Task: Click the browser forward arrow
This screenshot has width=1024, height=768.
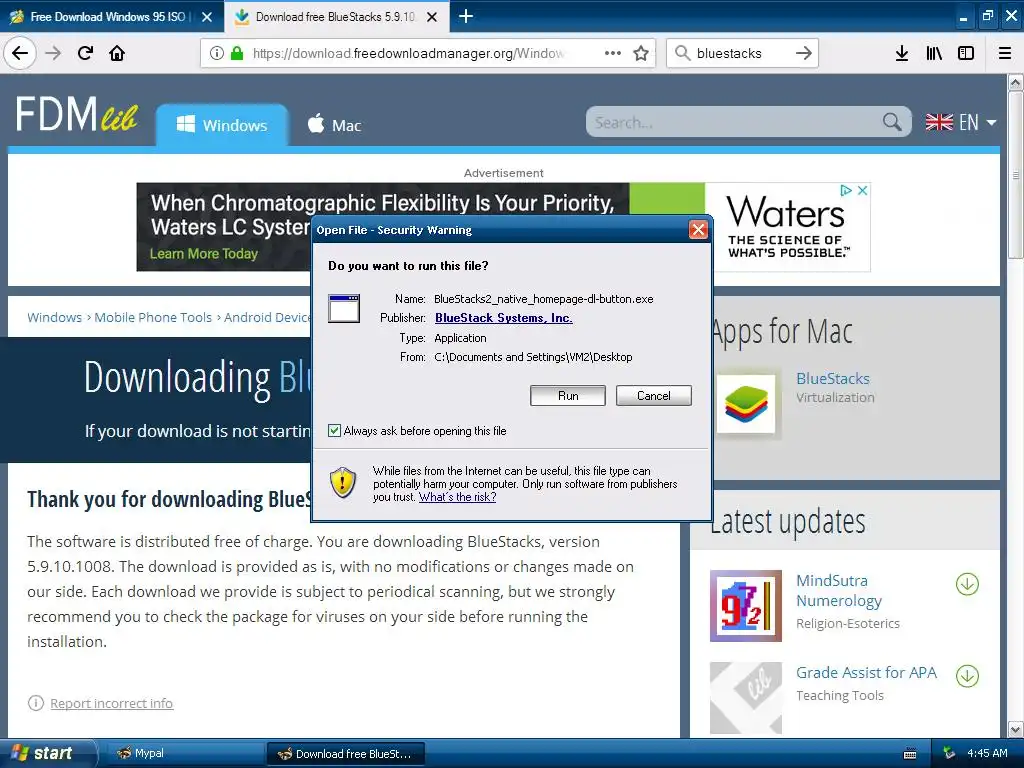Action: (x=53, y=53)
